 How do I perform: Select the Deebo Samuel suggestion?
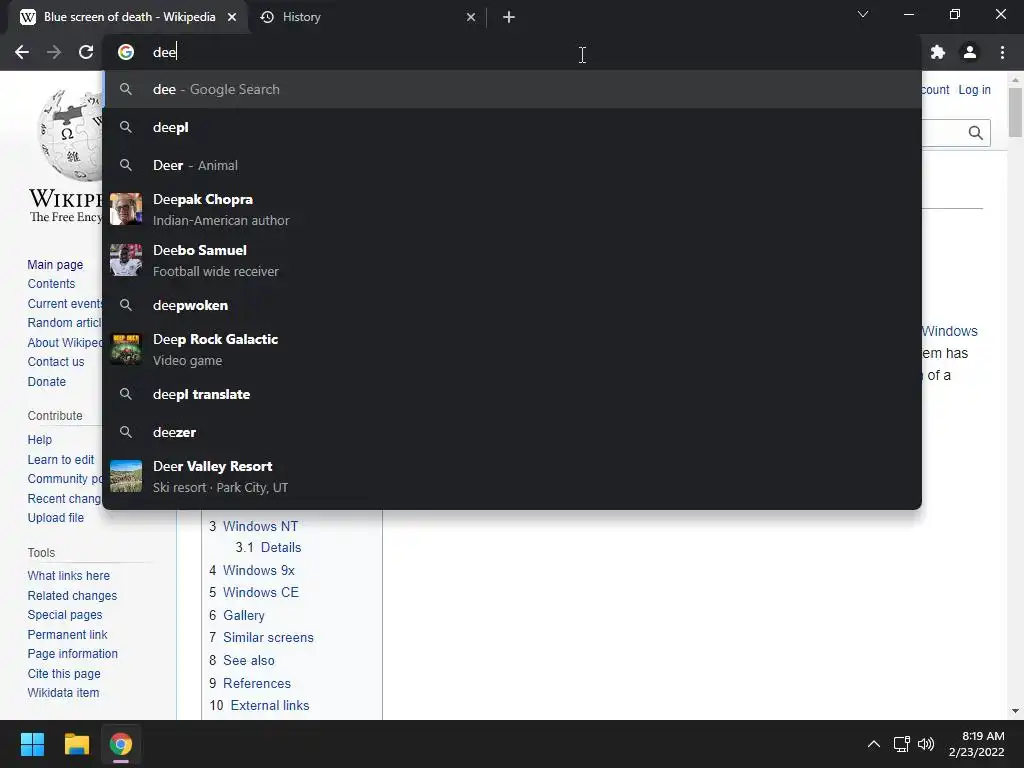point(512,261)
